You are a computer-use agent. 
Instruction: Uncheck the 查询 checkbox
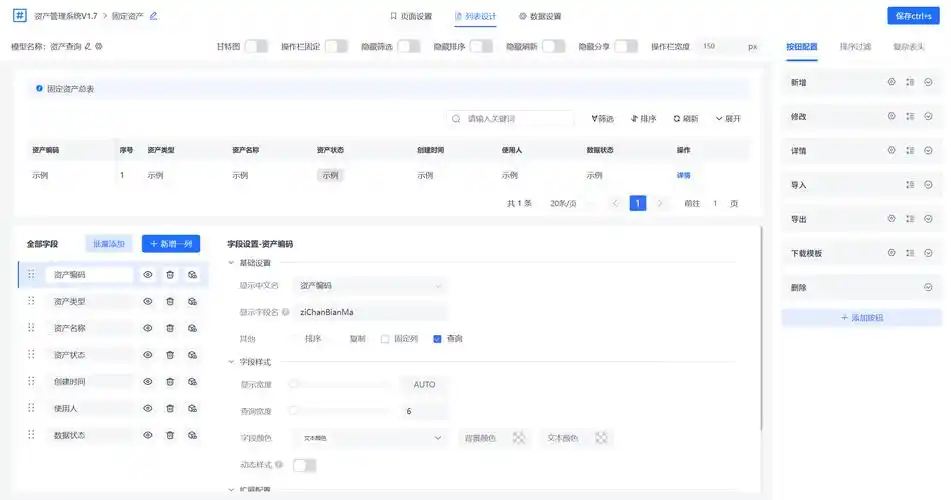click(x=437, y=339)
